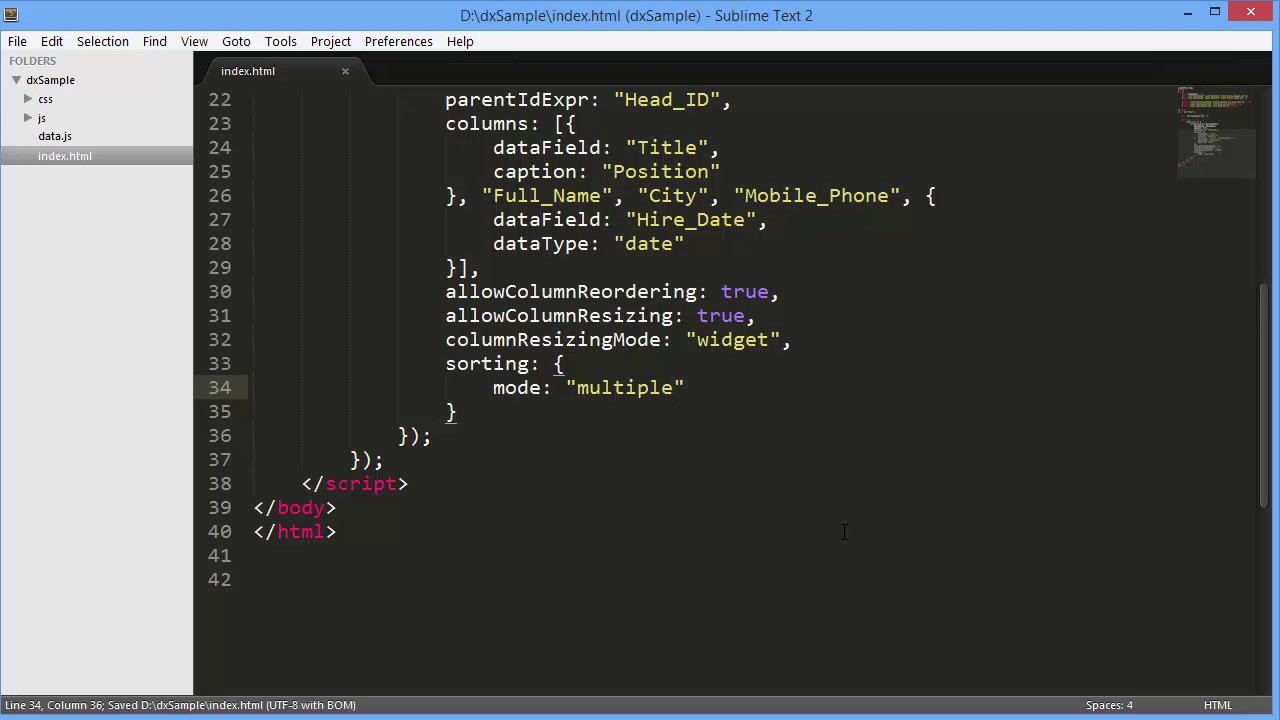Expand the css folder

click(x=28, y=99)
